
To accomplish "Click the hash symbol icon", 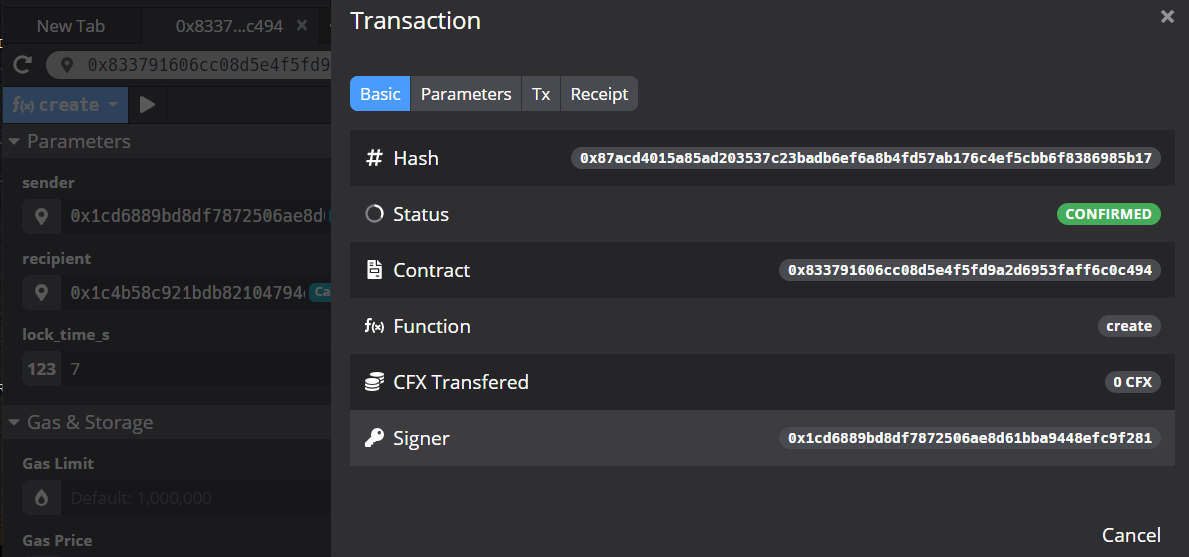I will click(x=375, y=158).
